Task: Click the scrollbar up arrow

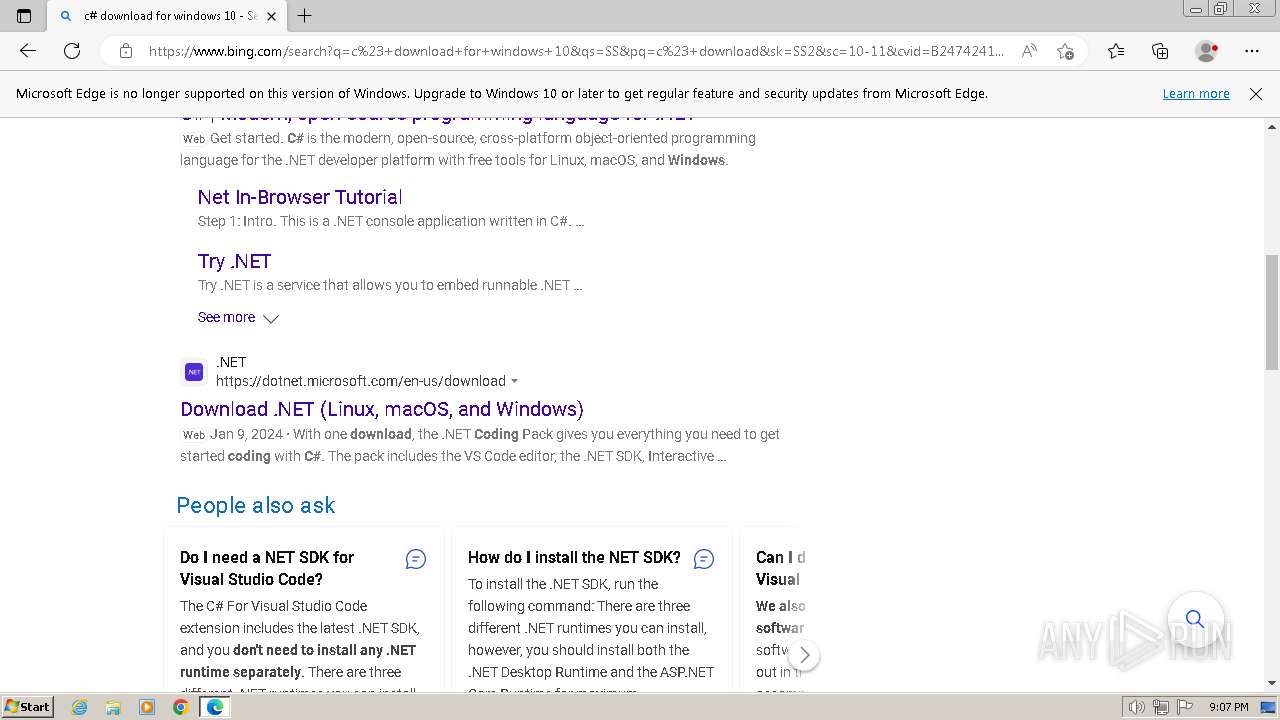Action: [1272, 127]
